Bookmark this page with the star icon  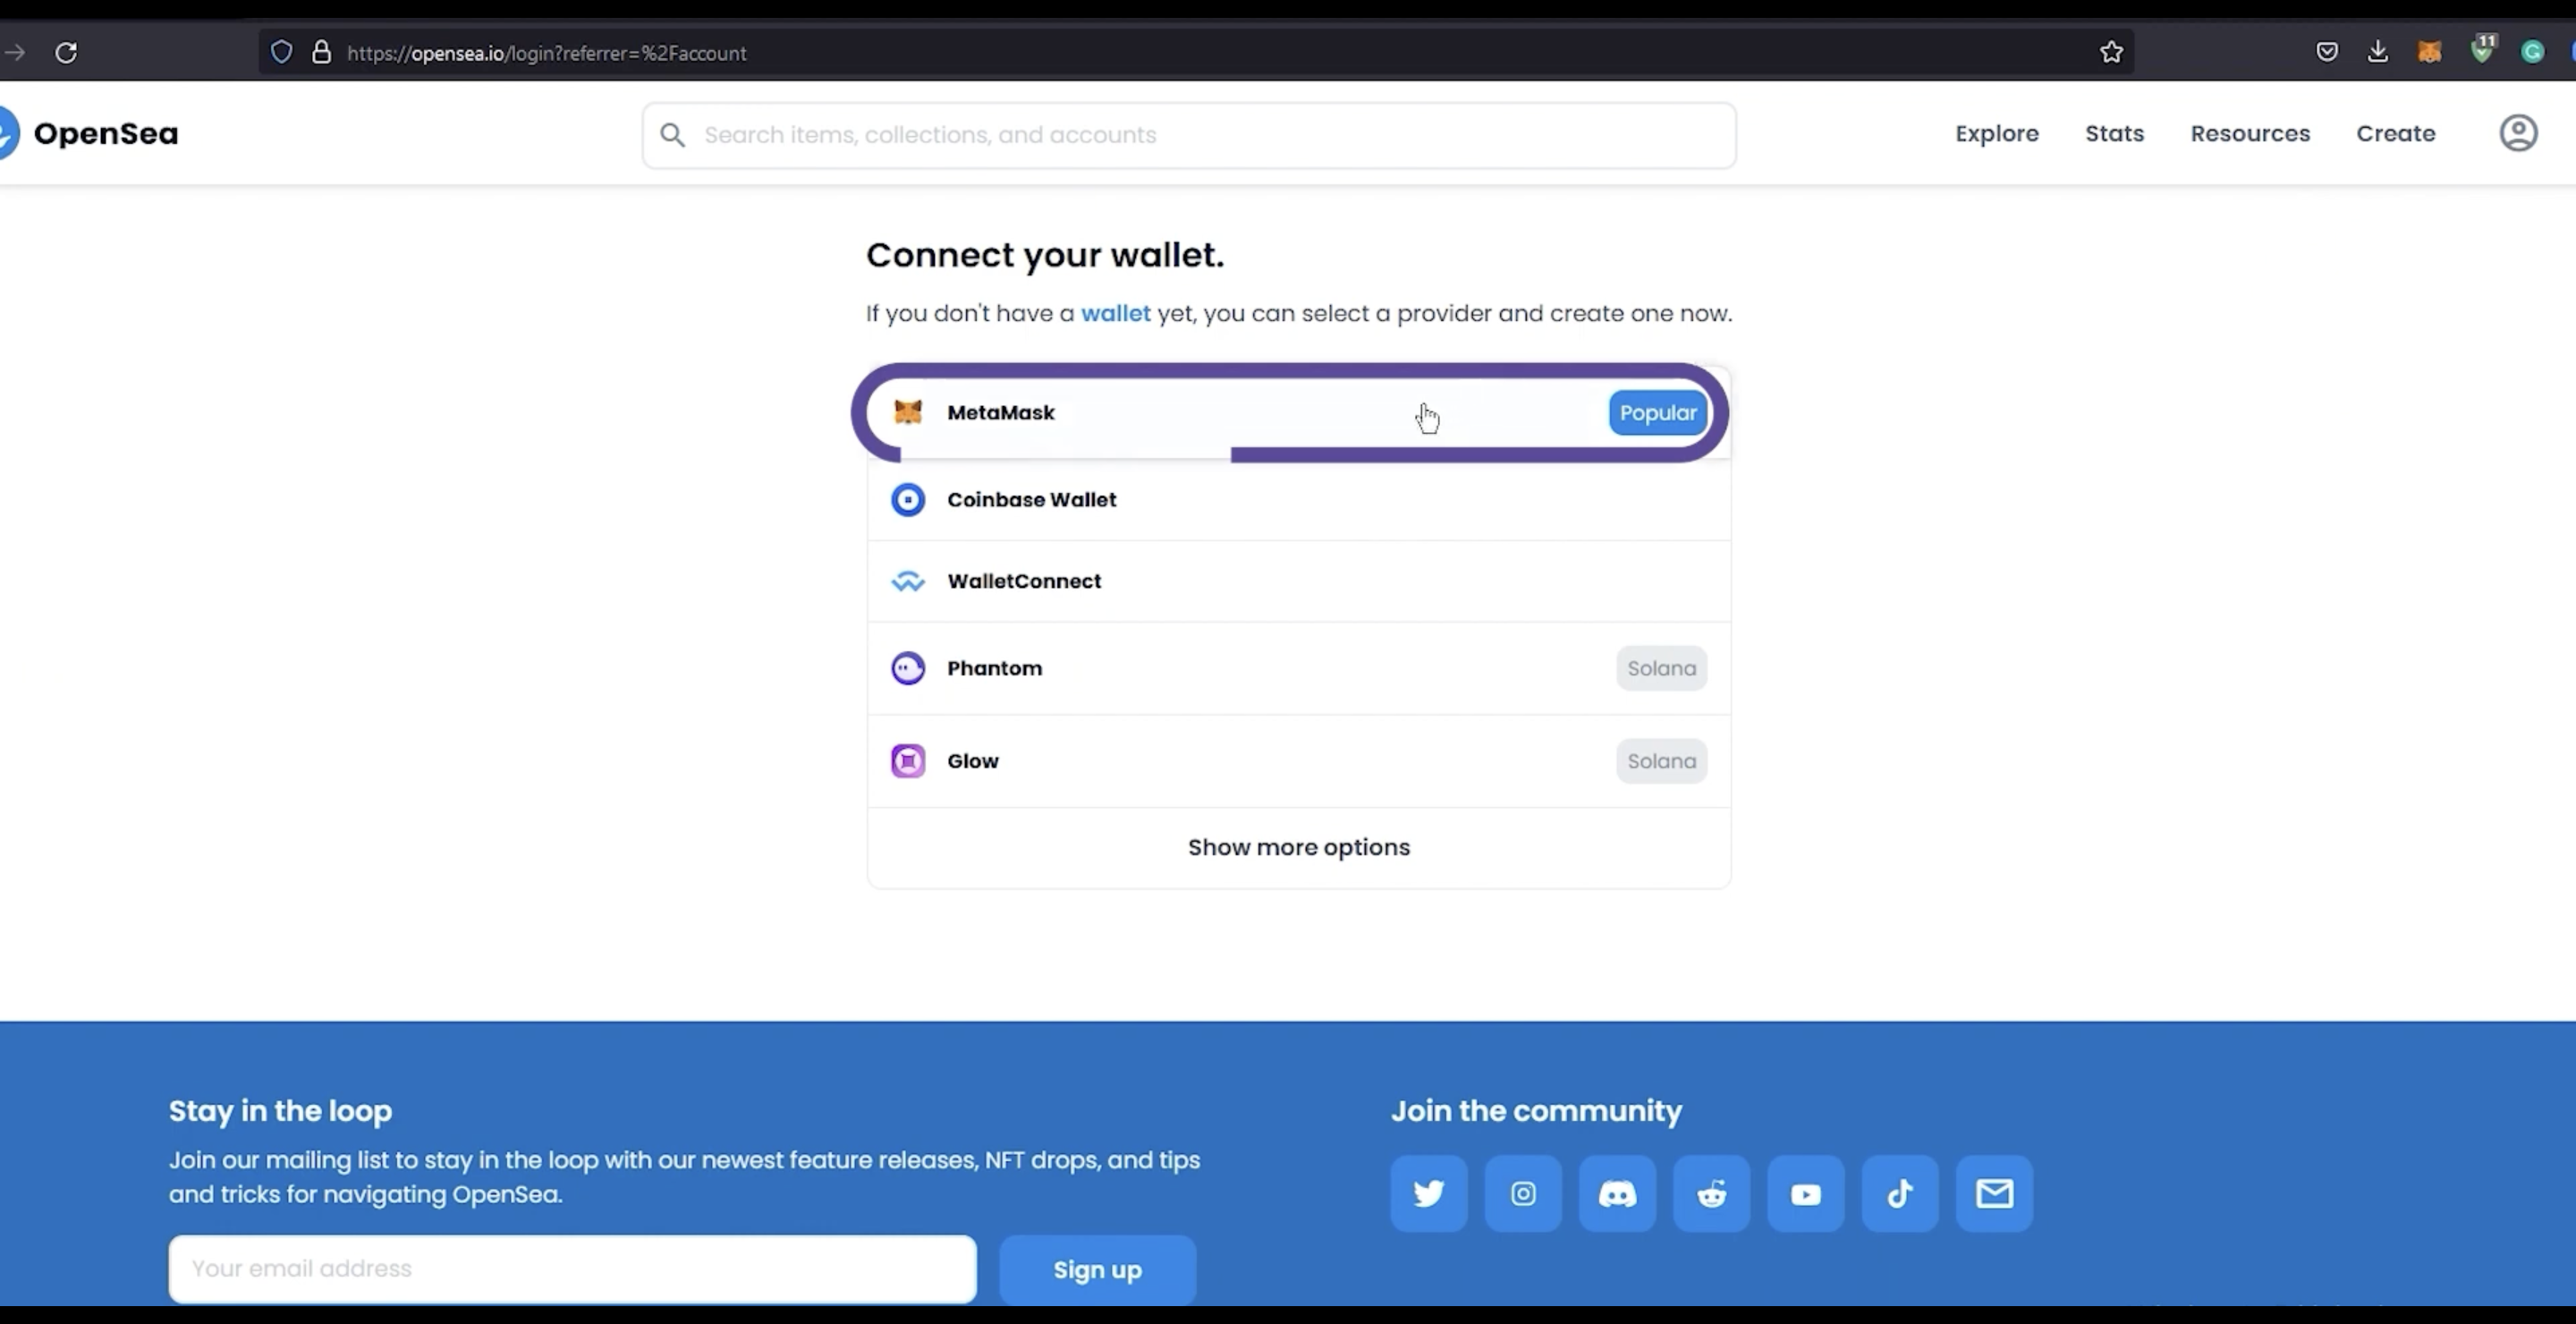pos(2111,52)
